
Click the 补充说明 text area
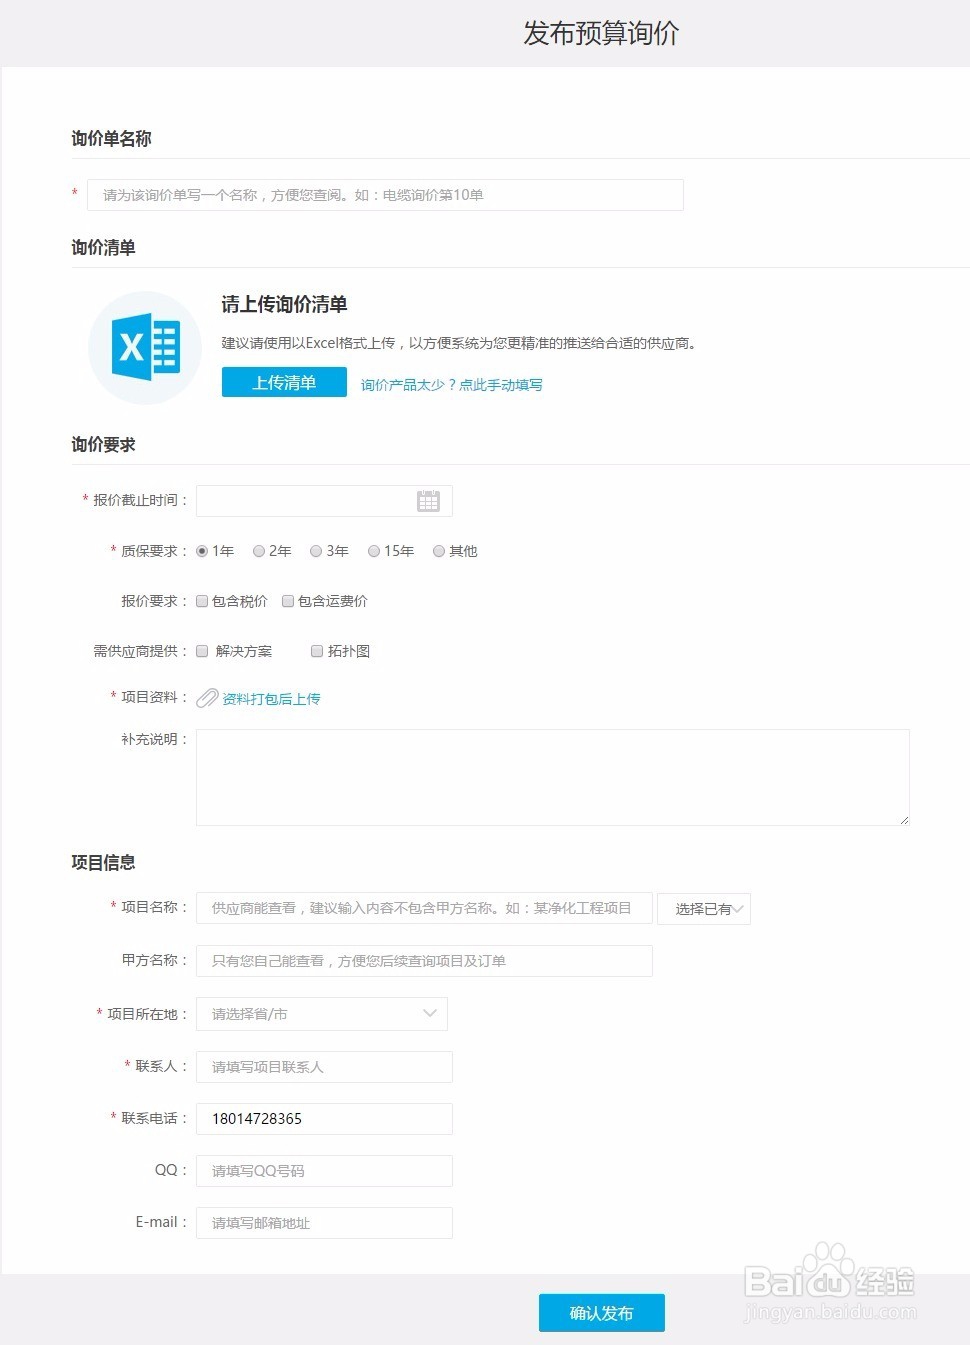(553, 777)
